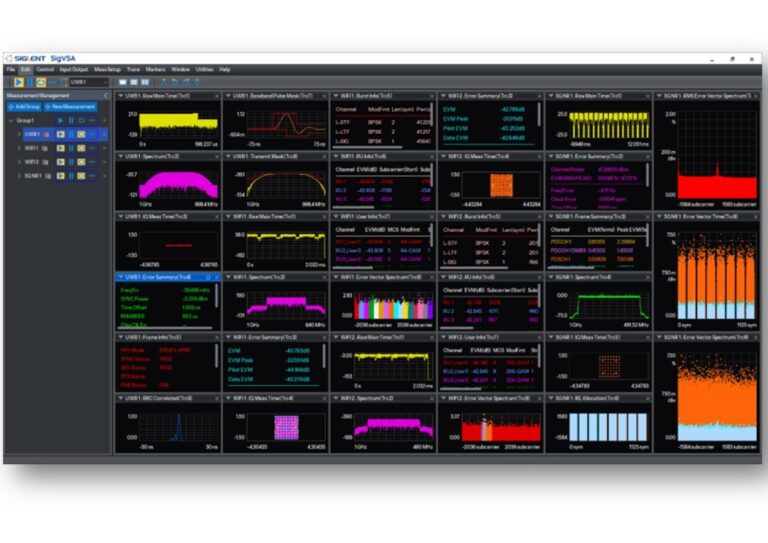The image size is (768, 543).
Task: Maximize the UWB1 Error Summary trace panel
Action: click(208, 277)
